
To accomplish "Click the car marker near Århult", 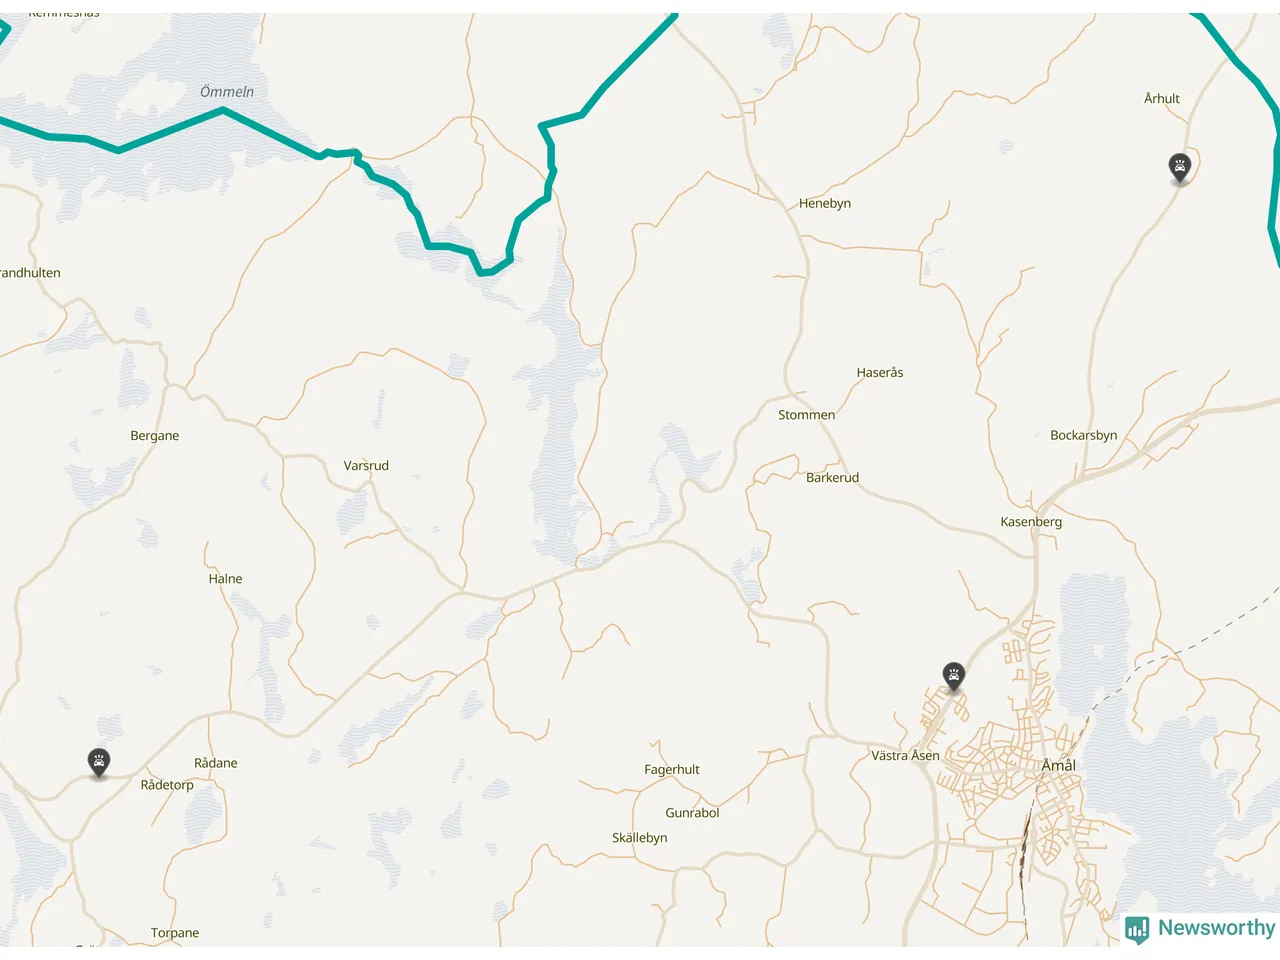I will click(x=1180, y=168).
